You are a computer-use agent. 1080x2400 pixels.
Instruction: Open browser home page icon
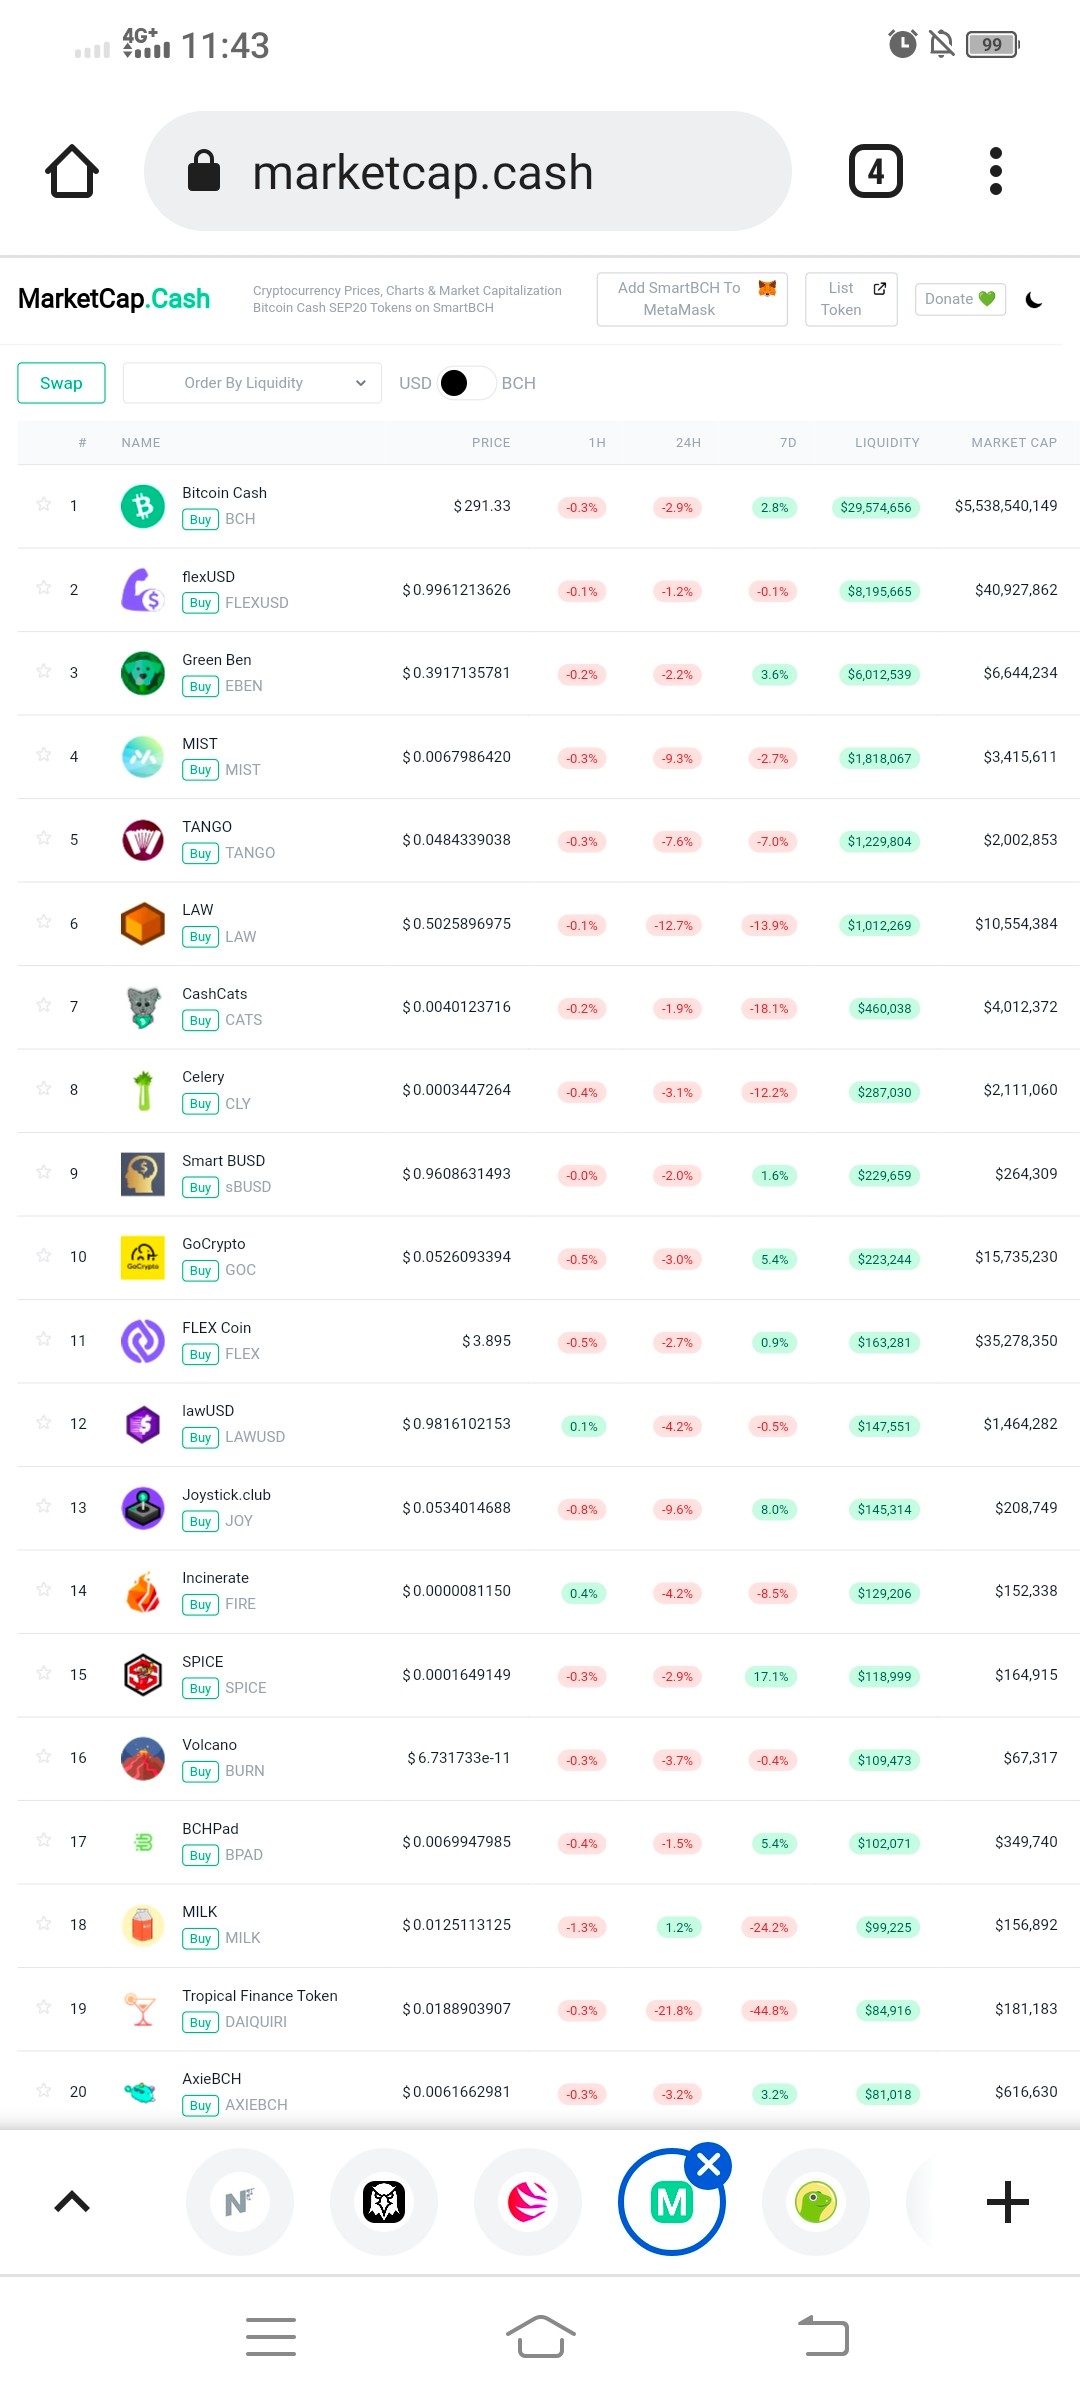pyautogui.click(x=72, y=171)
